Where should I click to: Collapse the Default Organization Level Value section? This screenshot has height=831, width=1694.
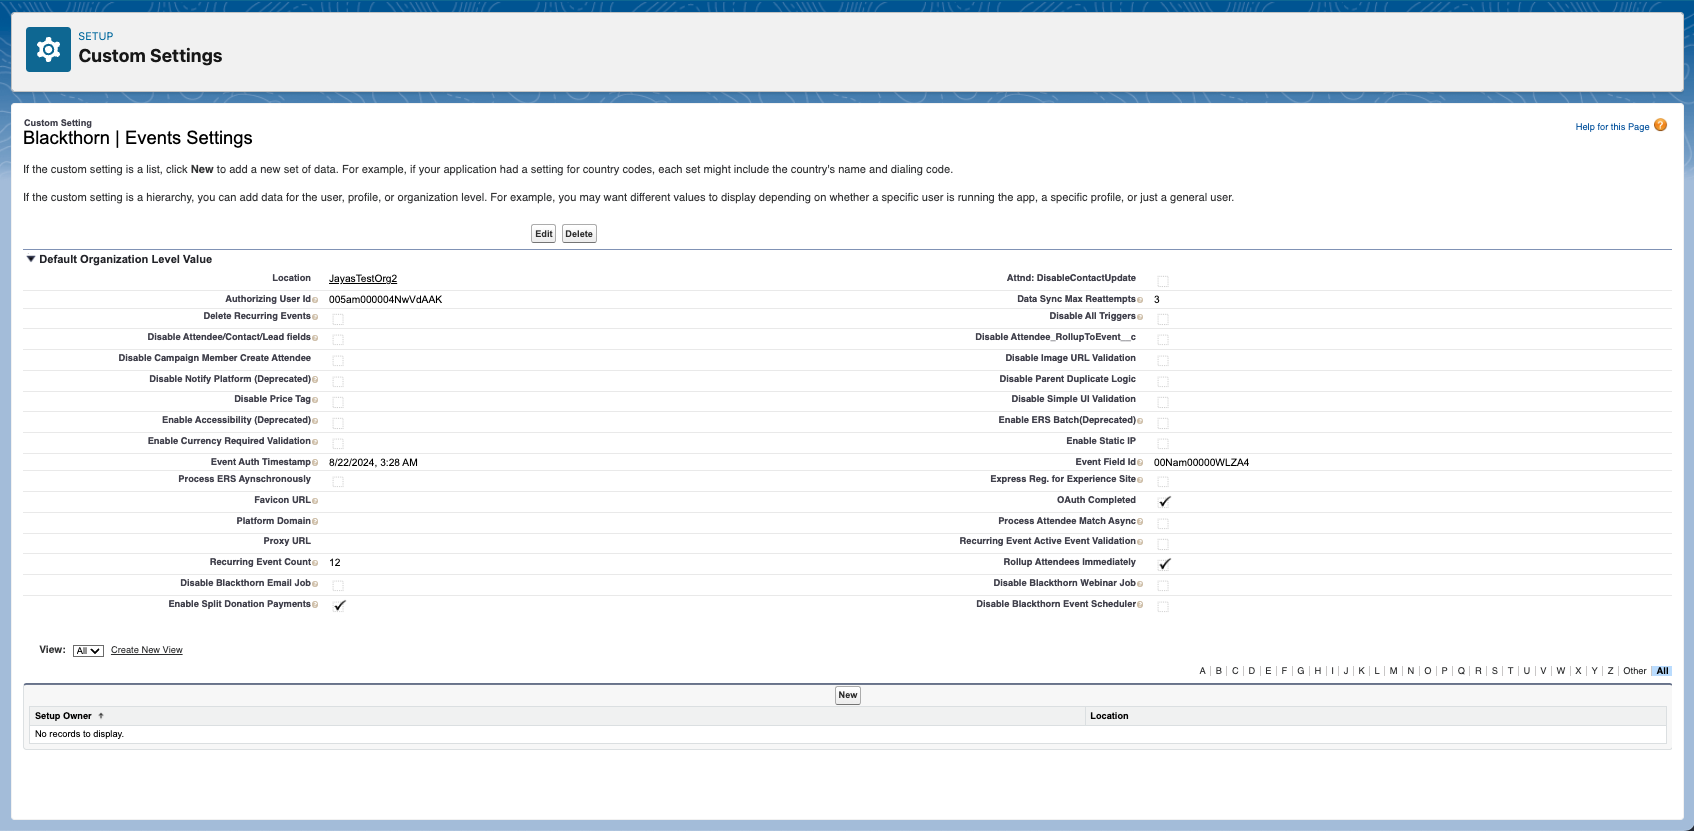click(x=31, y=259)
